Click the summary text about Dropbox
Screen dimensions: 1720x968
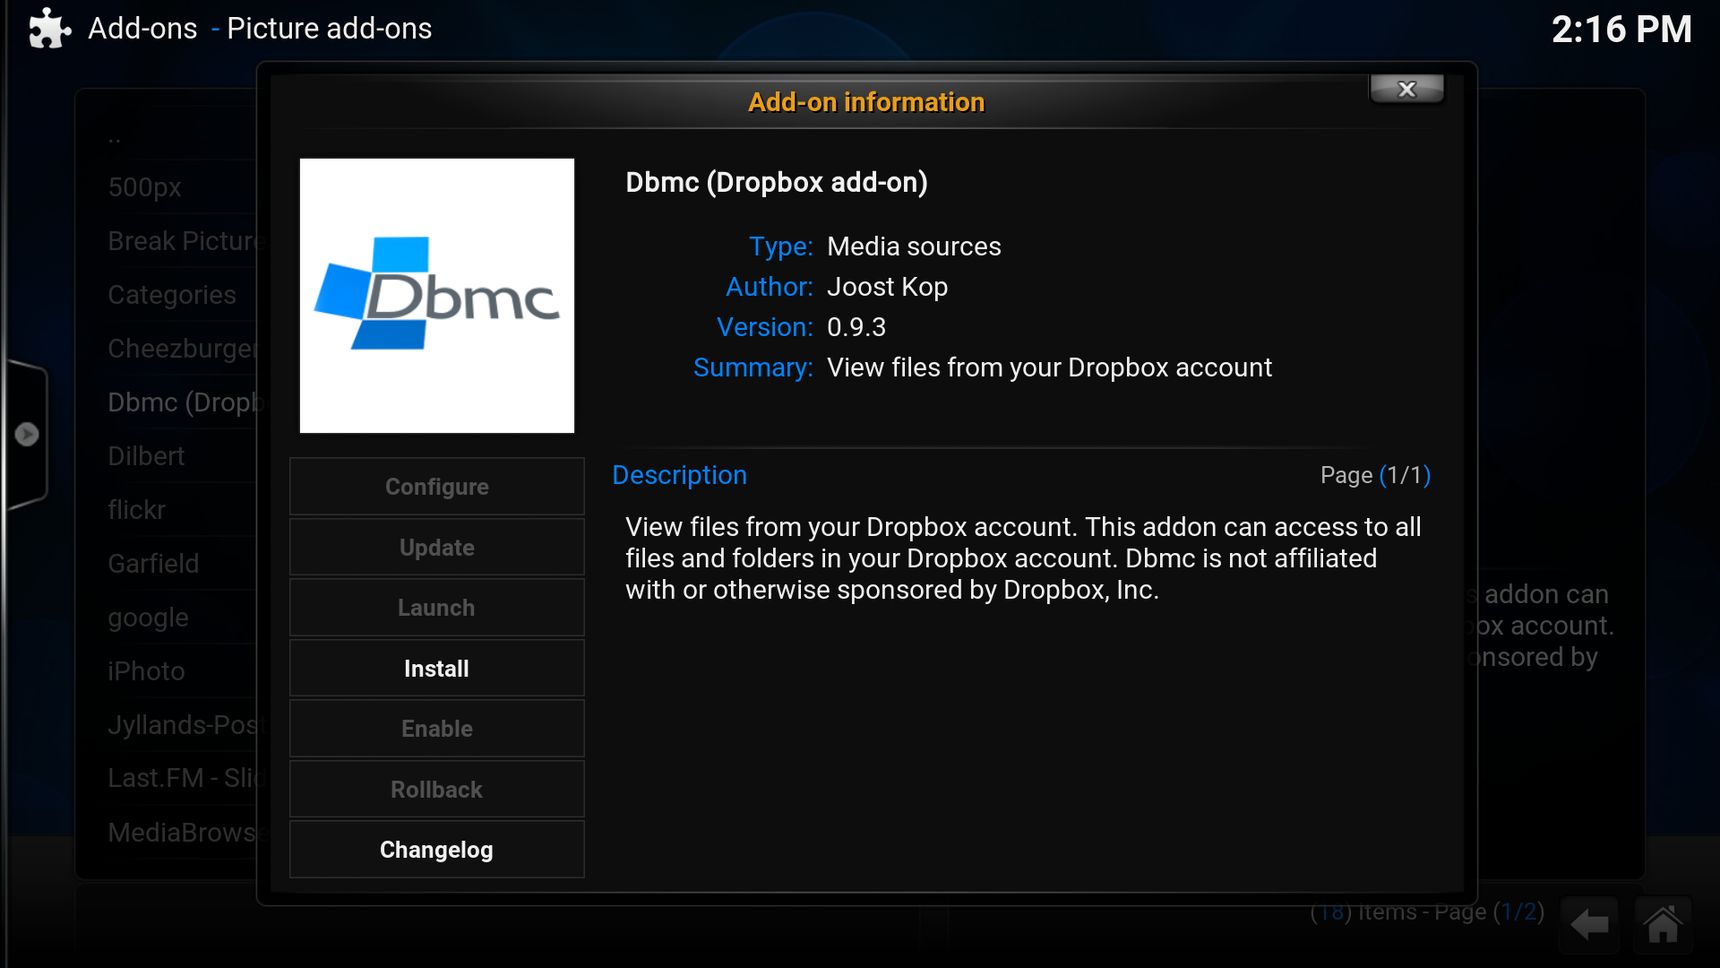[x=1049, y=368]
